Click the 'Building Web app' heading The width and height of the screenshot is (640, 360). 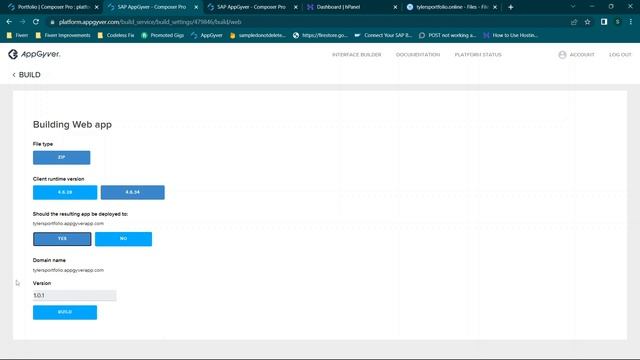click(x=72, y=124)
